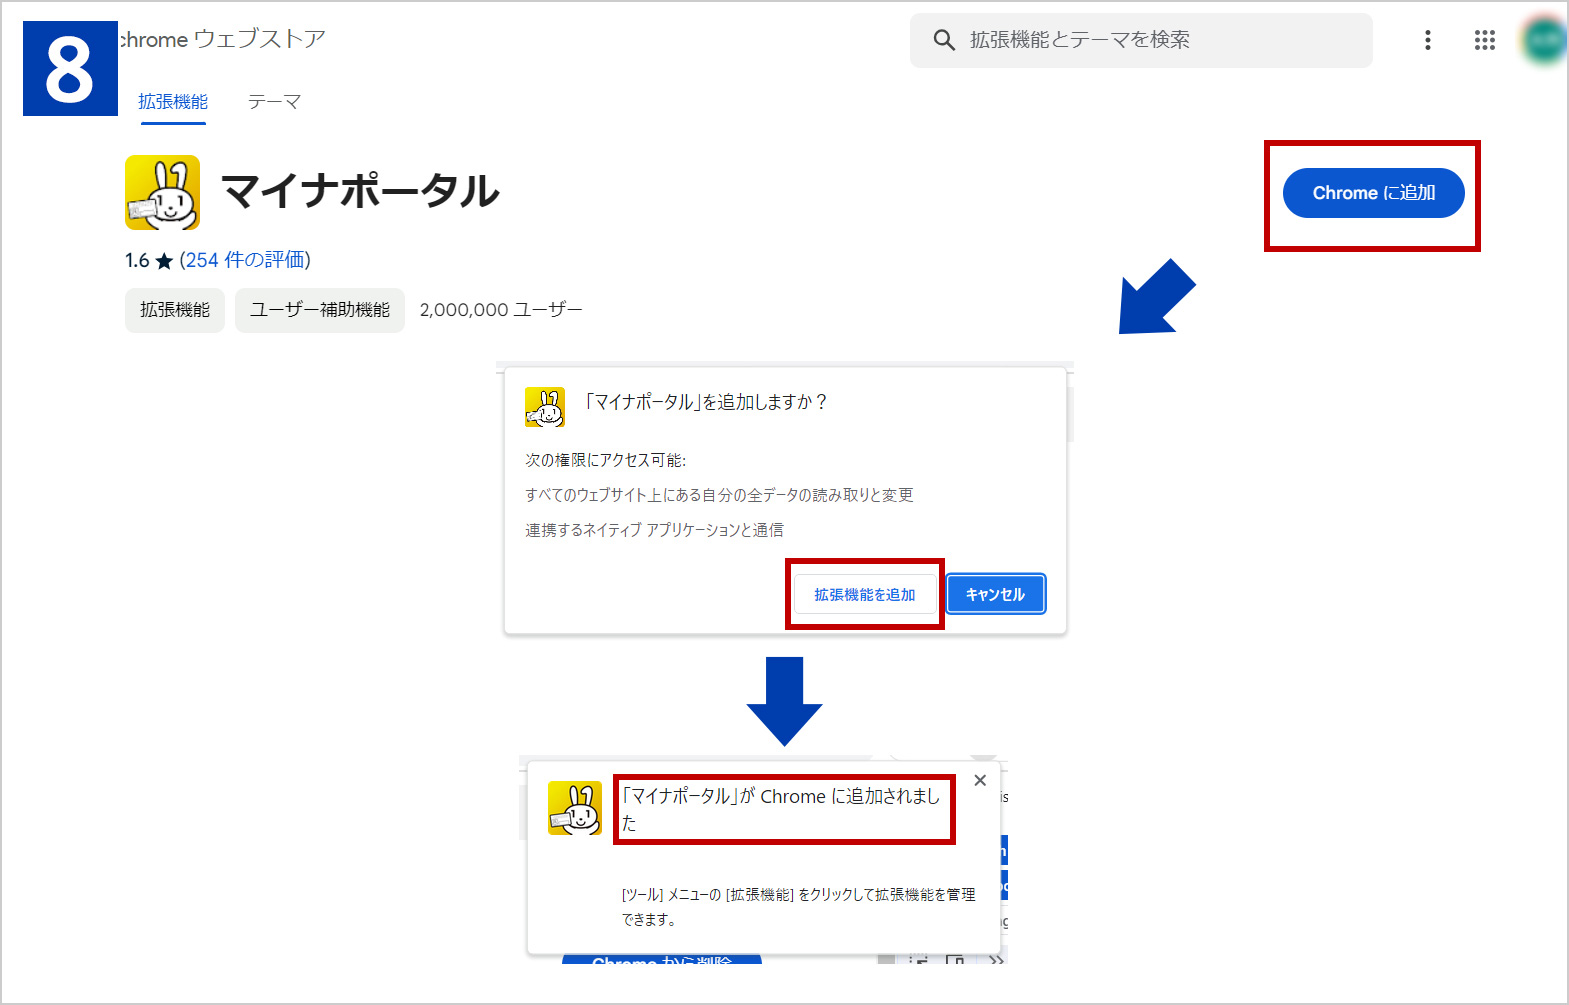The height and width of the screenshot is (1005, 1569).
Task: Click the 拡張機能 category chip
Action: tap(175, 310)
